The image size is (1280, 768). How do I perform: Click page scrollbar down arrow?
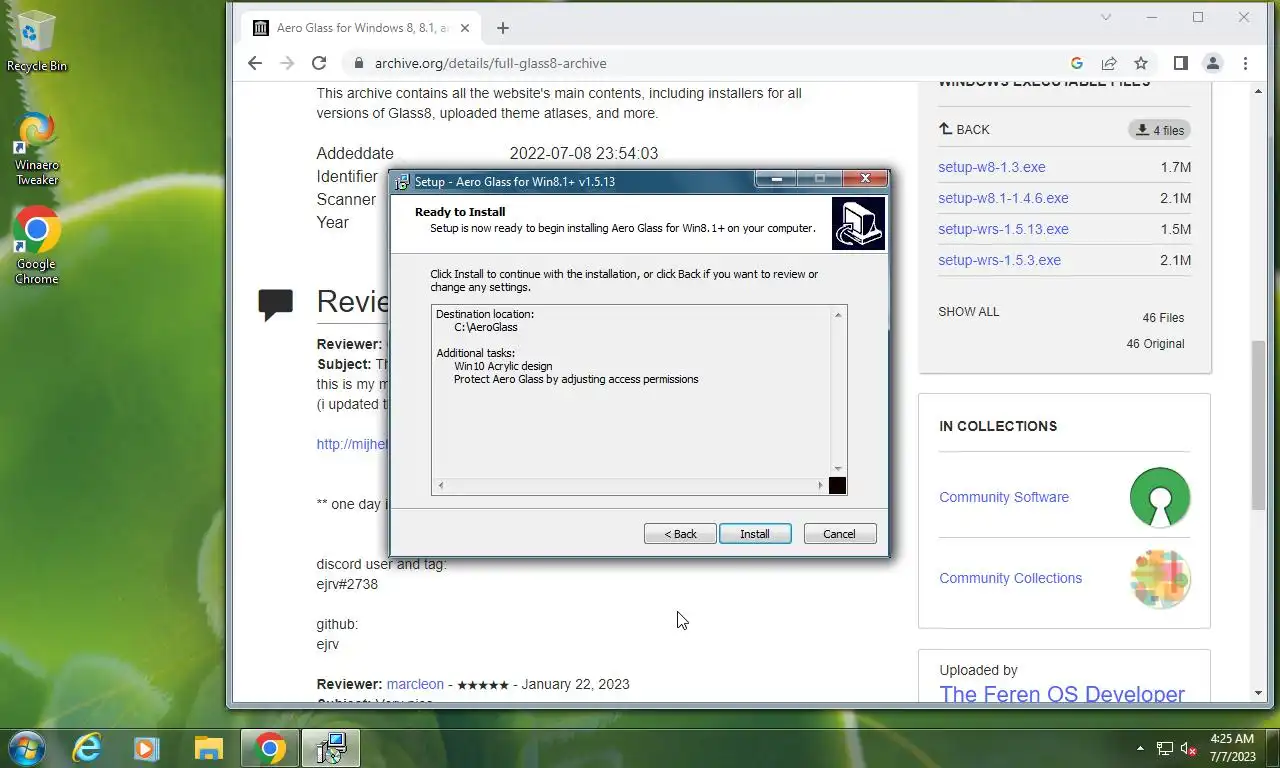click(1258, 693)
